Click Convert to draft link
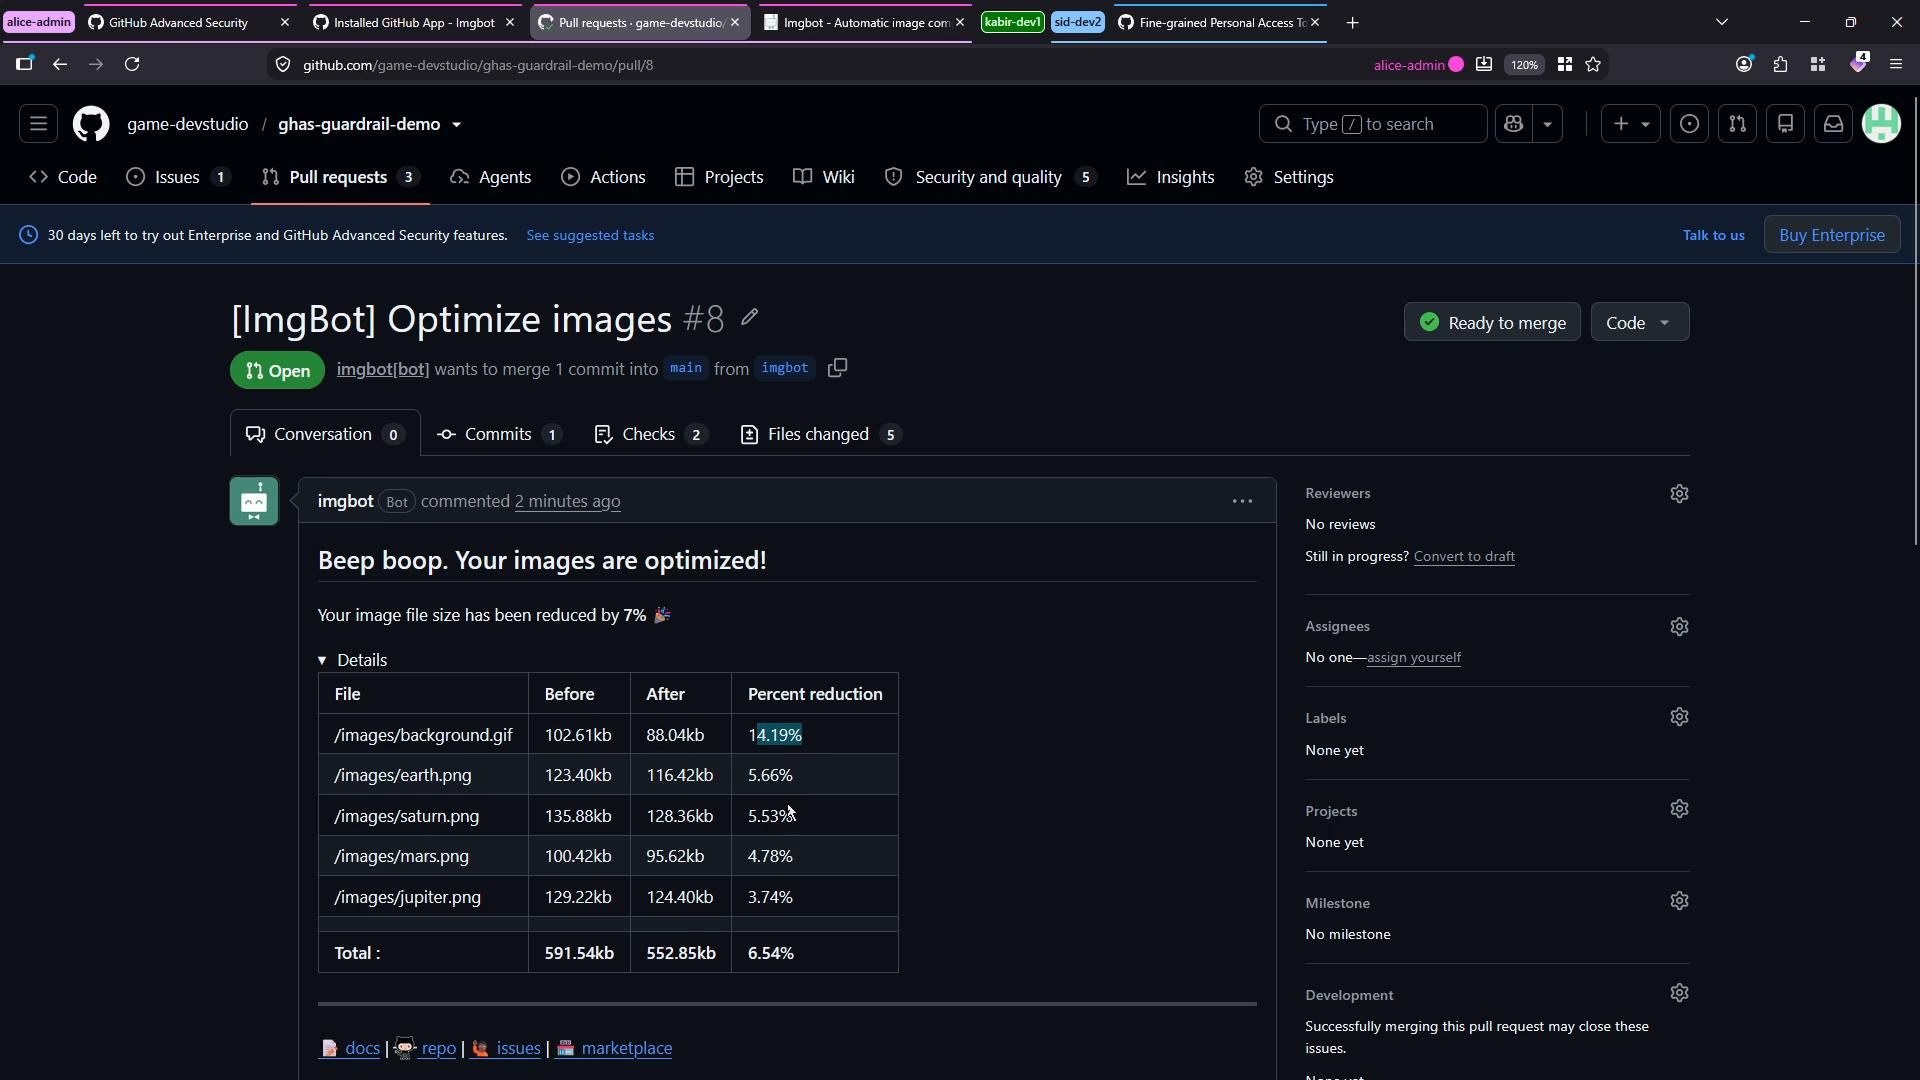1920x1080 pixels. [x=1464, y=556]
